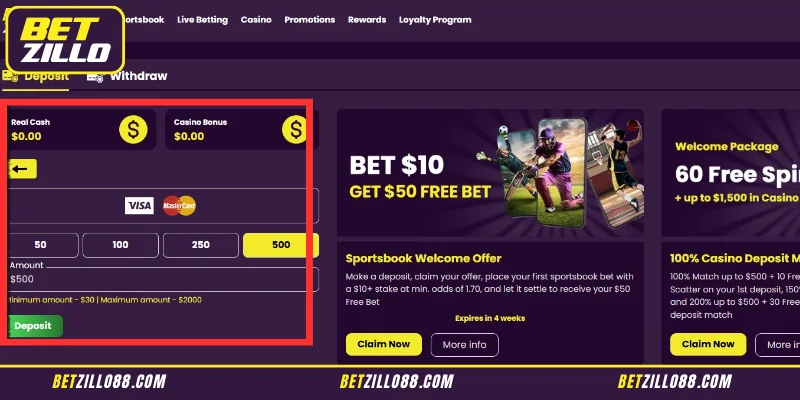Click the BetZillo logo
Viewport: 800px width, 400px height.
coord(66,40)
